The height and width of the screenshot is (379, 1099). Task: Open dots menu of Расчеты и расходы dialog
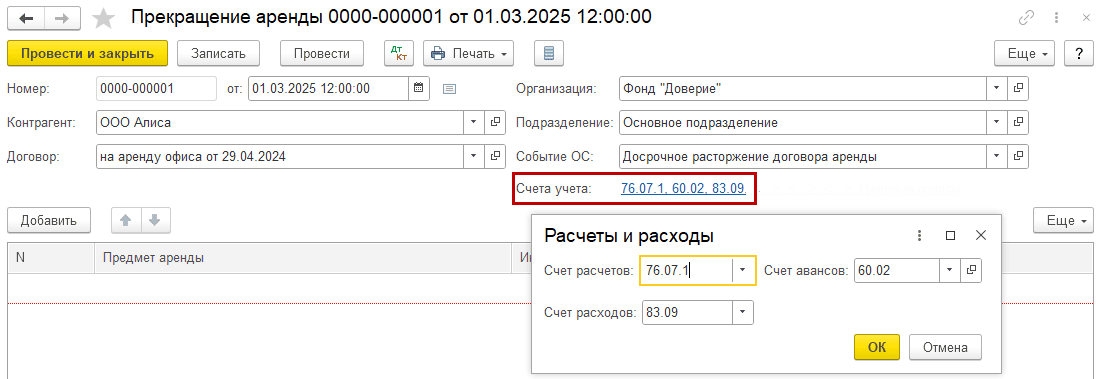click(920, 236)
